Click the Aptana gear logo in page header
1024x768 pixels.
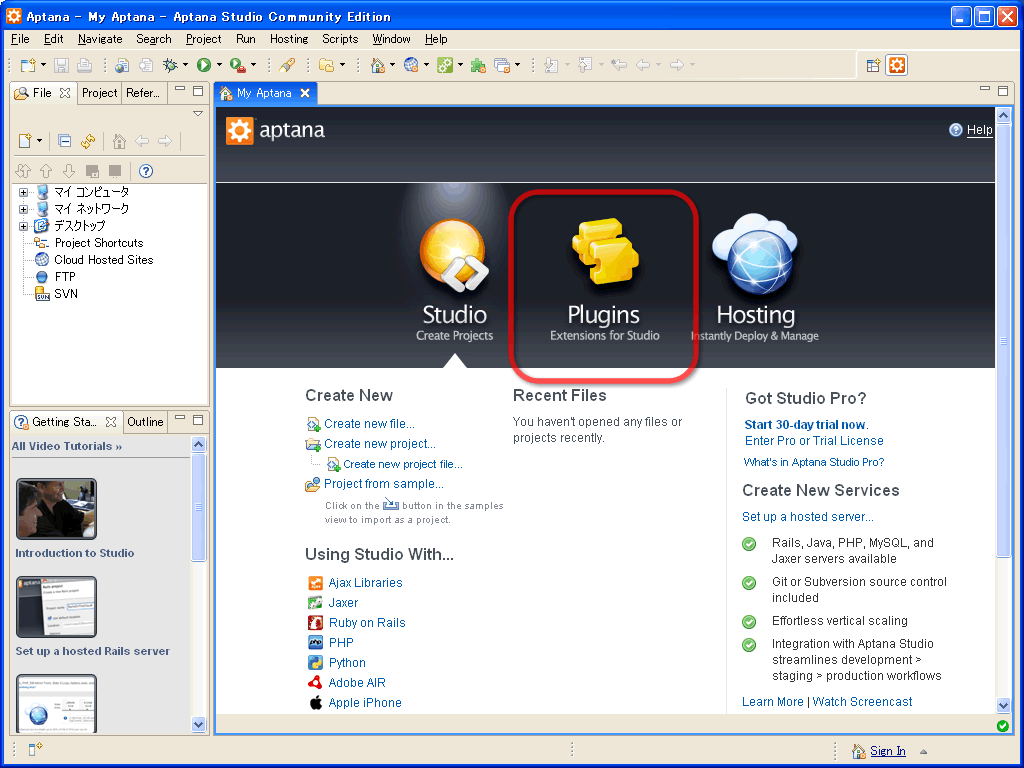[x=239, y=131]
